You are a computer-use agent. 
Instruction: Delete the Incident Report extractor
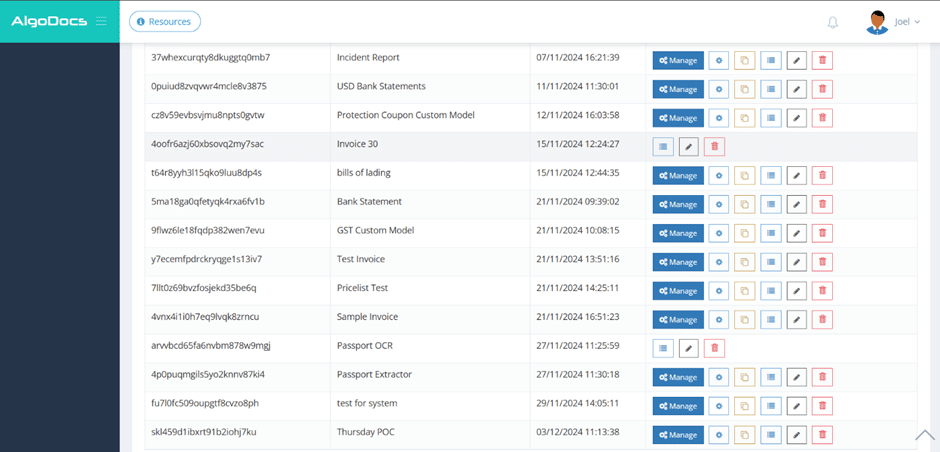(822, 60)
